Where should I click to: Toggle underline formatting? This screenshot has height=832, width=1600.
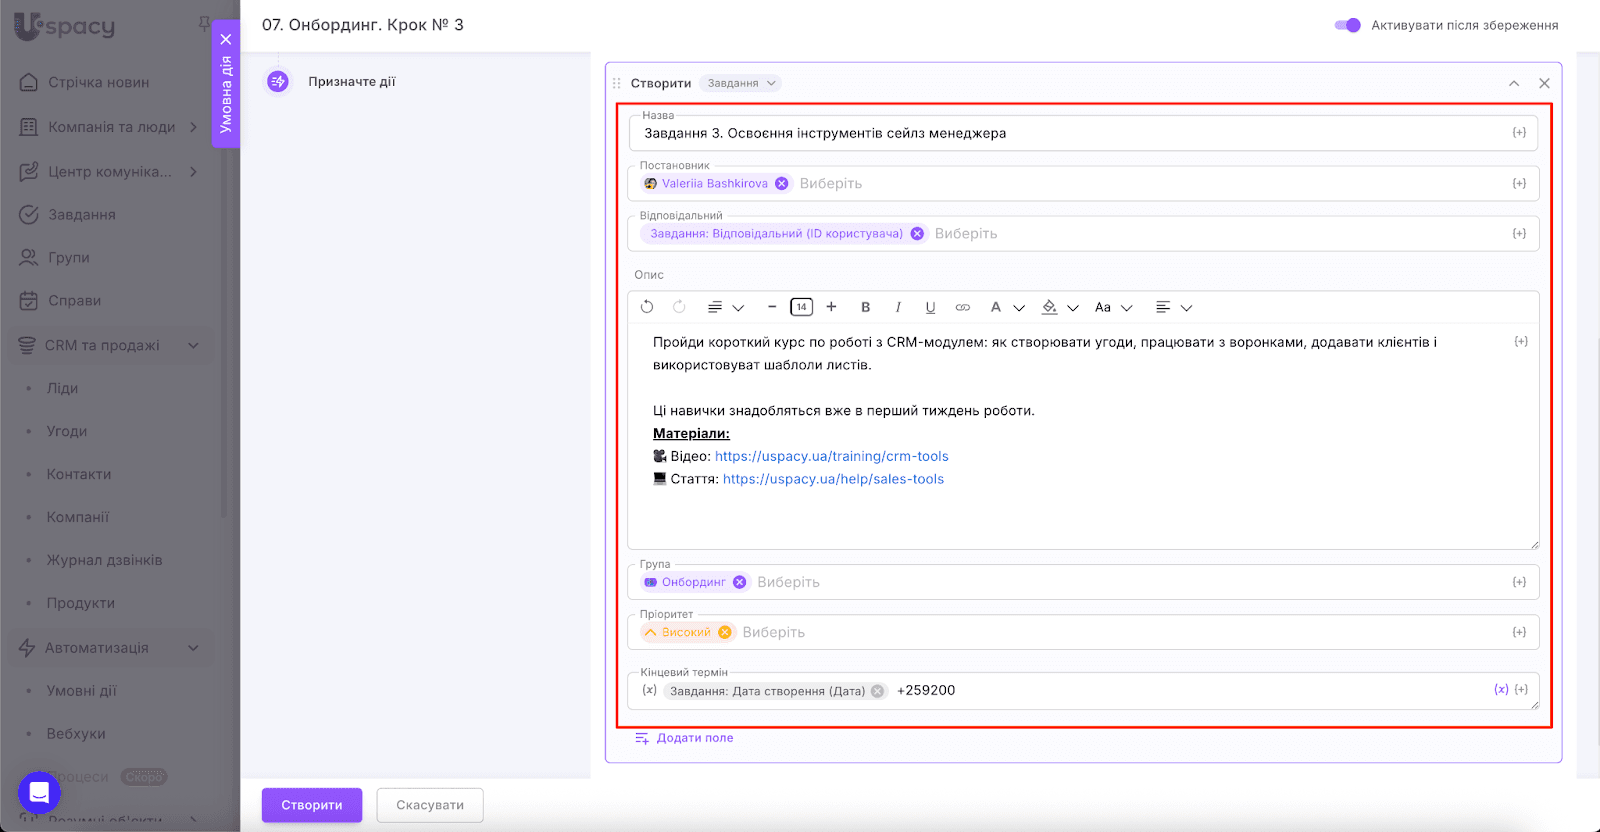click(x=930, y=307)
